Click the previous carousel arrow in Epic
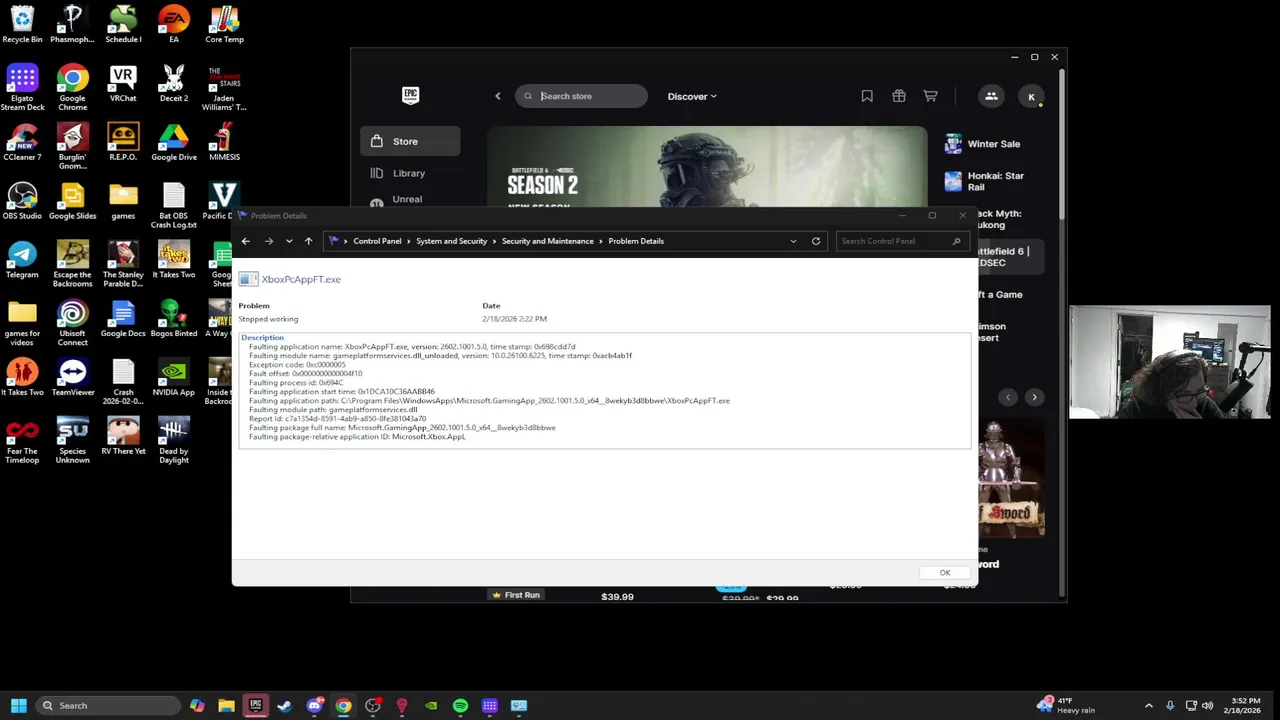The image size is (1280, 720). click(1008, 397)
